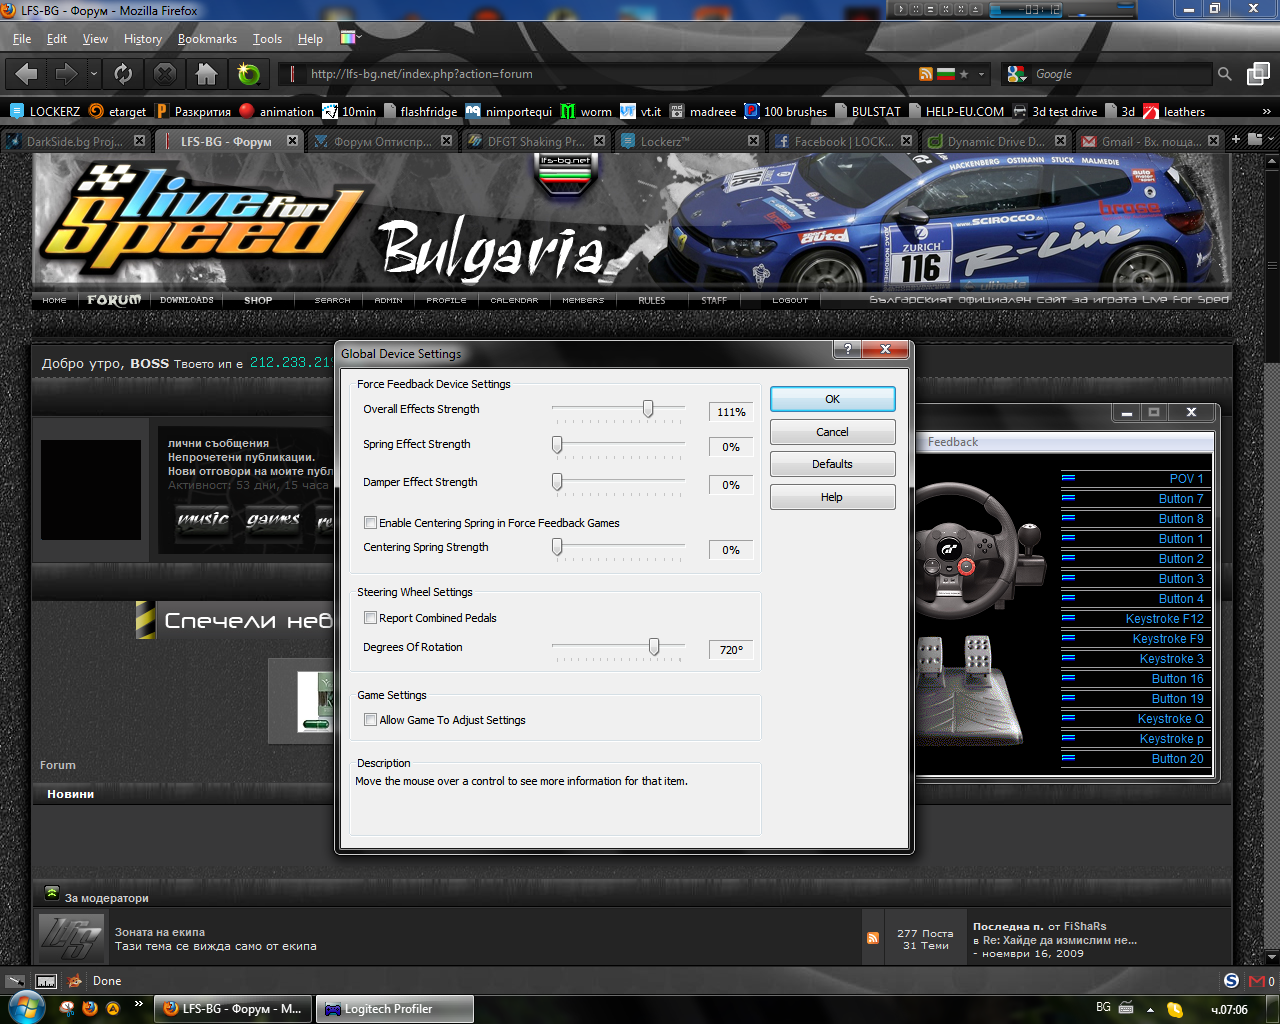Image resolution: width=1280 pixels, height=1024 pixels.
Task: Open the Tools menu
Action: (x=267, y=39)
